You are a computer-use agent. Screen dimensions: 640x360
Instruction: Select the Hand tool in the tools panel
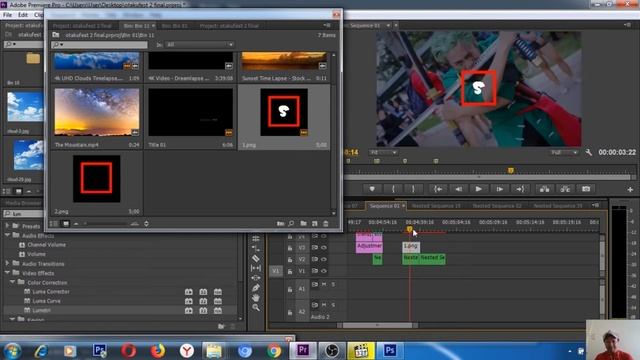point(256,298)
